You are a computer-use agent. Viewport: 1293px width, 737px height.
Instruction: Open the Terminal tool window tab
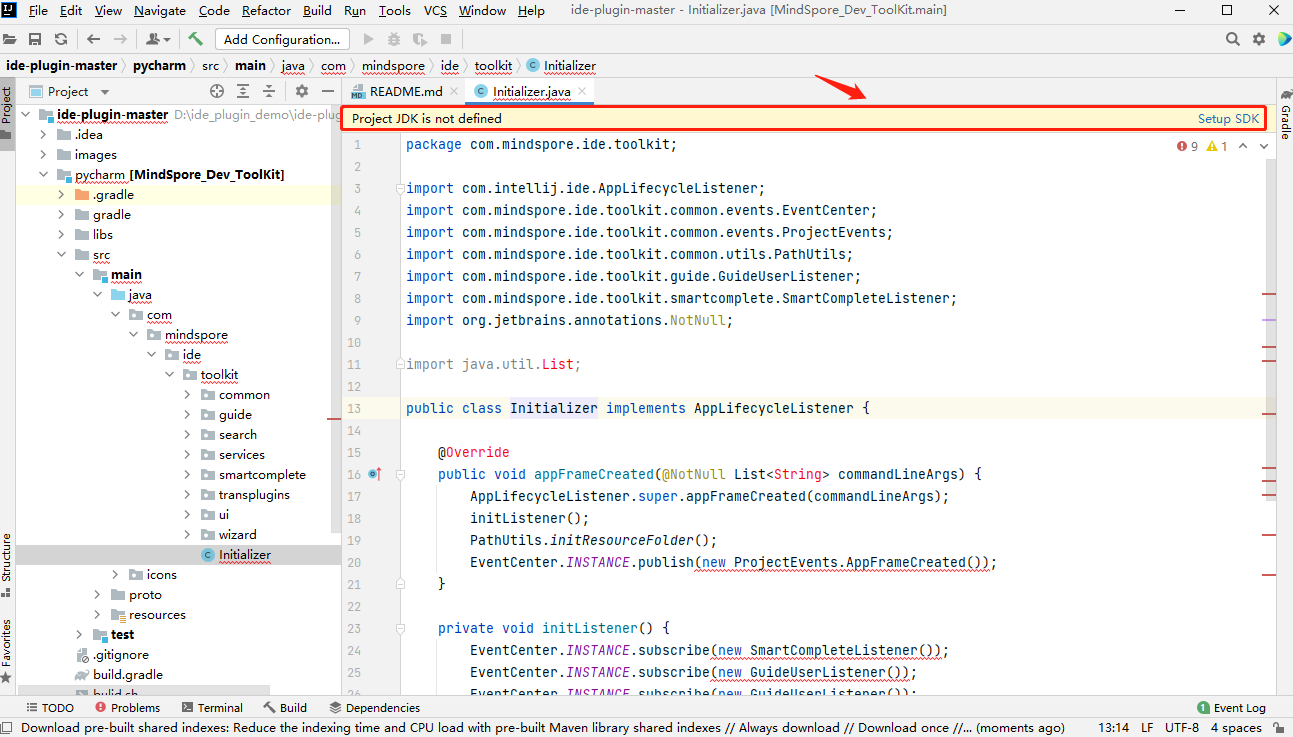pos(211,708)
